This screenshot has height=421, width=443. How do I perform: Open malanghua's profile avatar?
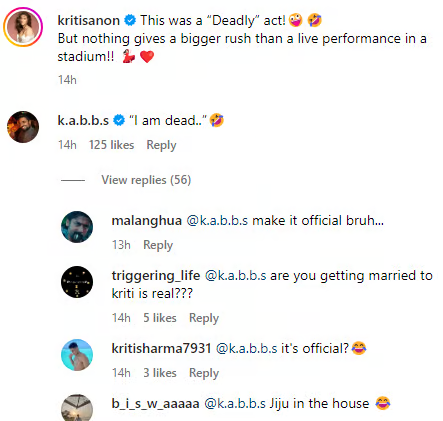pos(77,227)
